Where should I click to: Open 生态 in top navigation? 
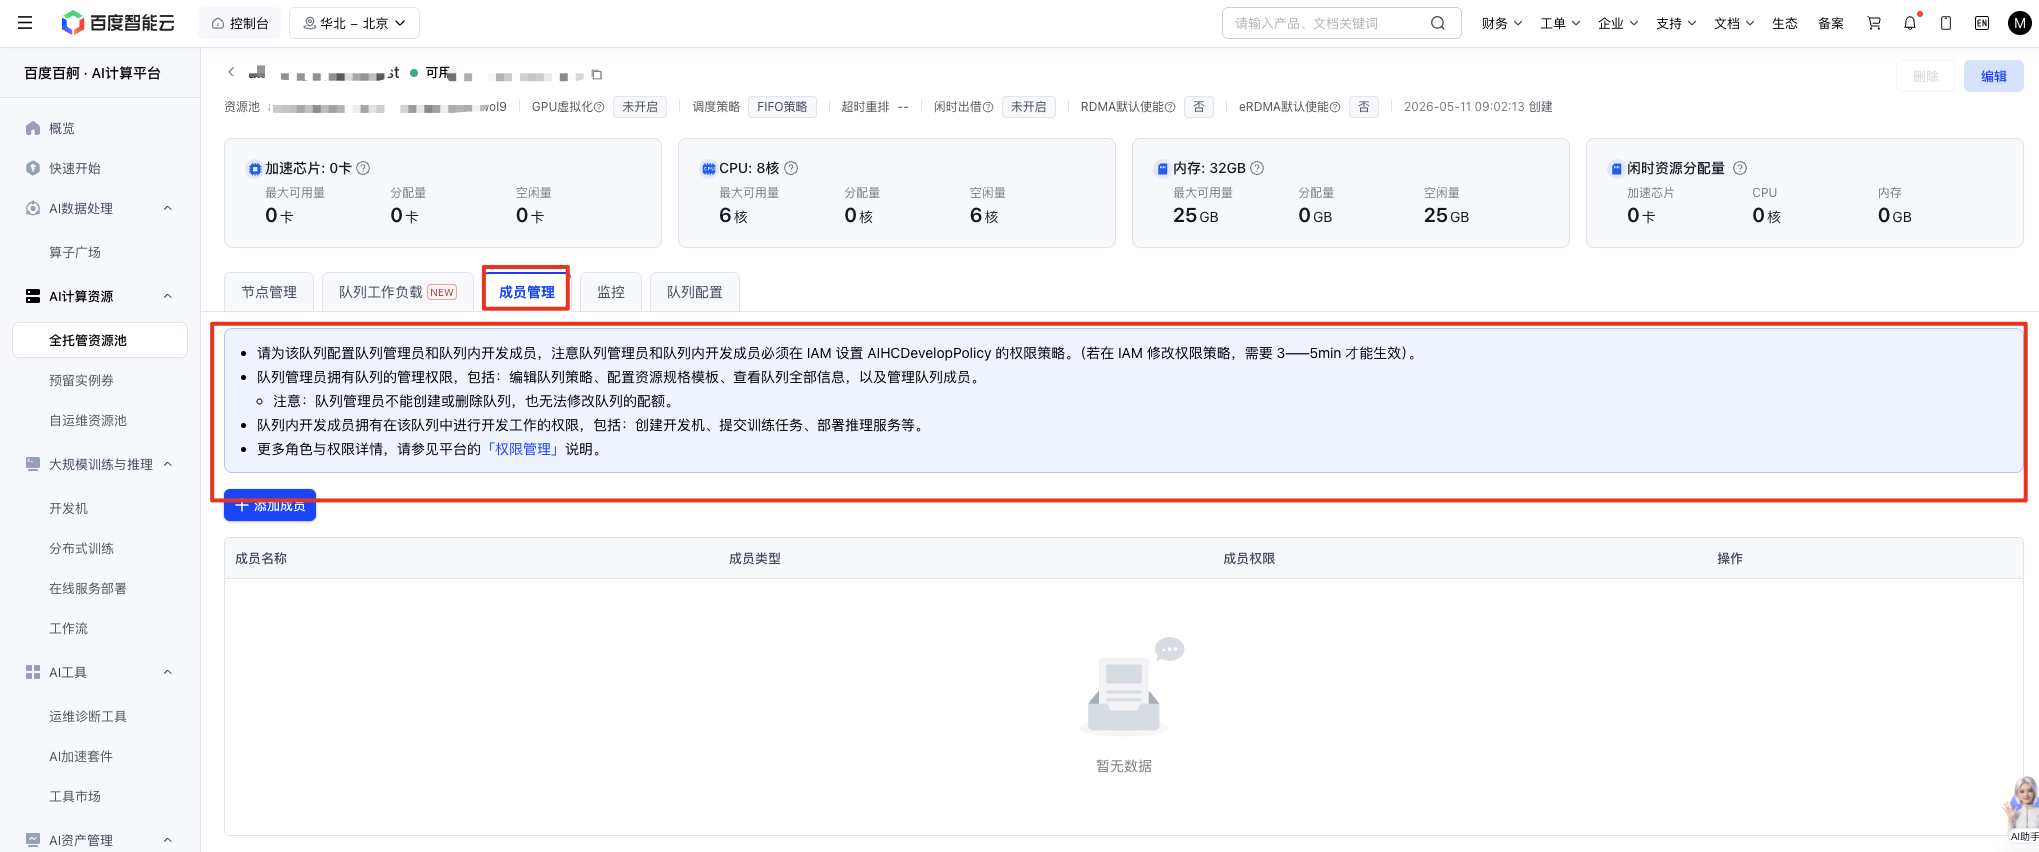pyautogui.click(x=1785, y=23)
